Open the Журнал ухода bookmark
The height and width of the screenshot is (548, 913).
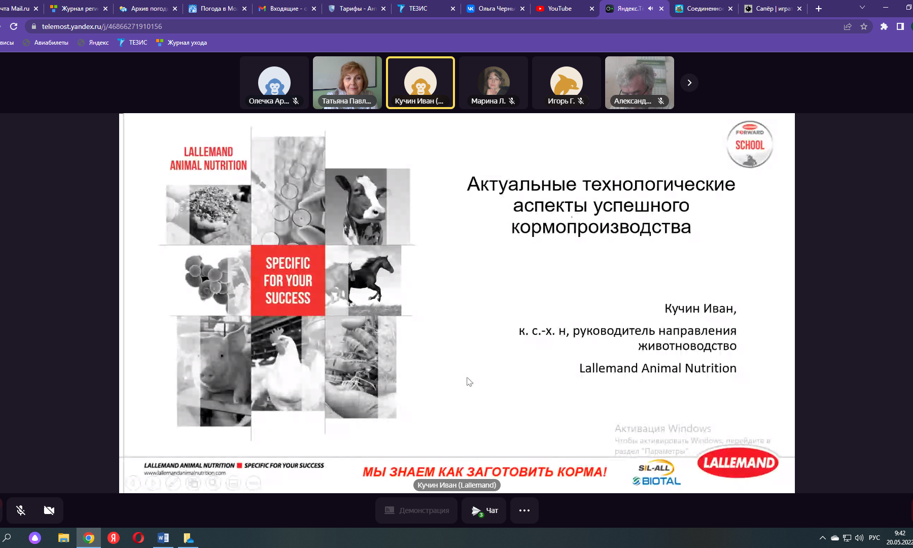tap(182, 43)
